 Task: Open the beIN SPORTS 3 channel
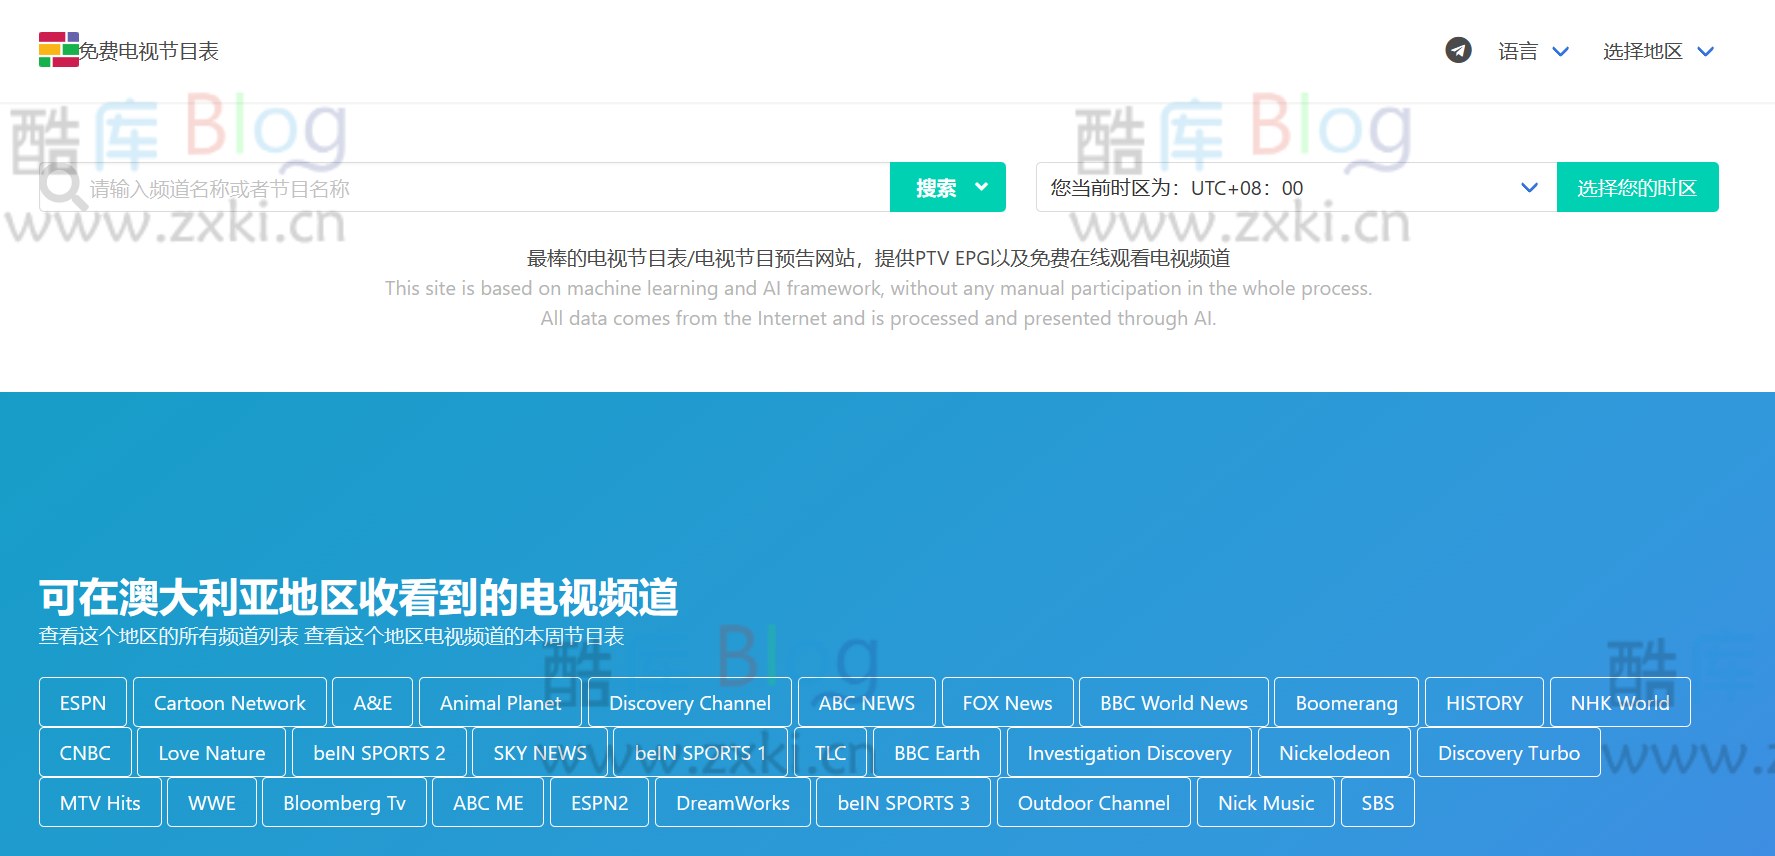(x=904, y=802)
